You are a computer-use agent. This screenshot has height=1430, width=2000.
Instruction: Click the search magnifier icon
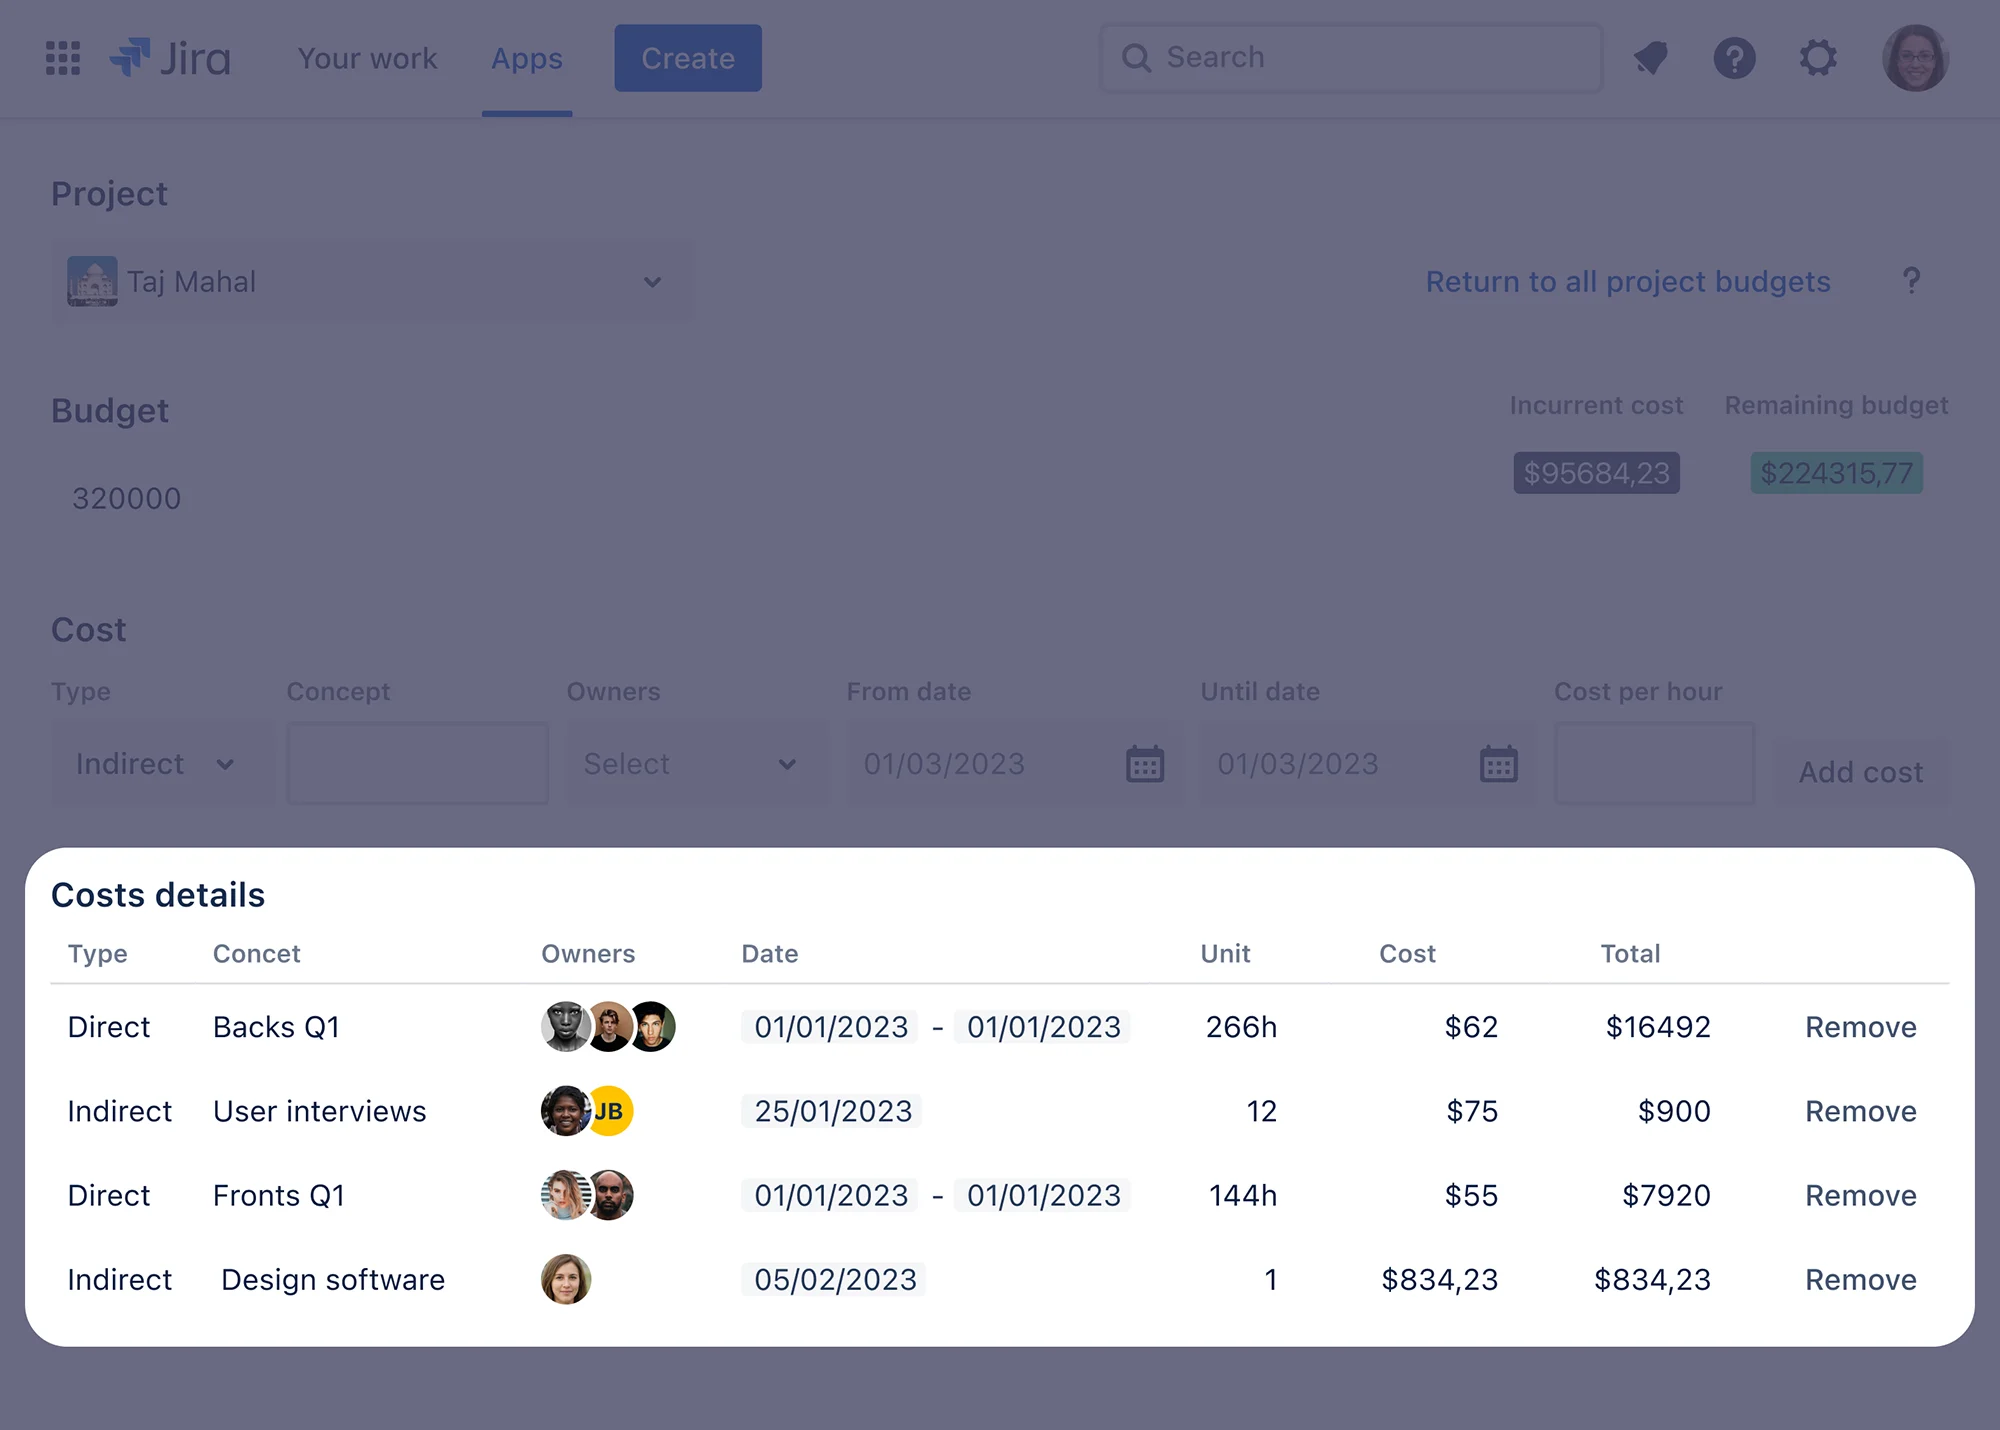(x=1136, y=57)
